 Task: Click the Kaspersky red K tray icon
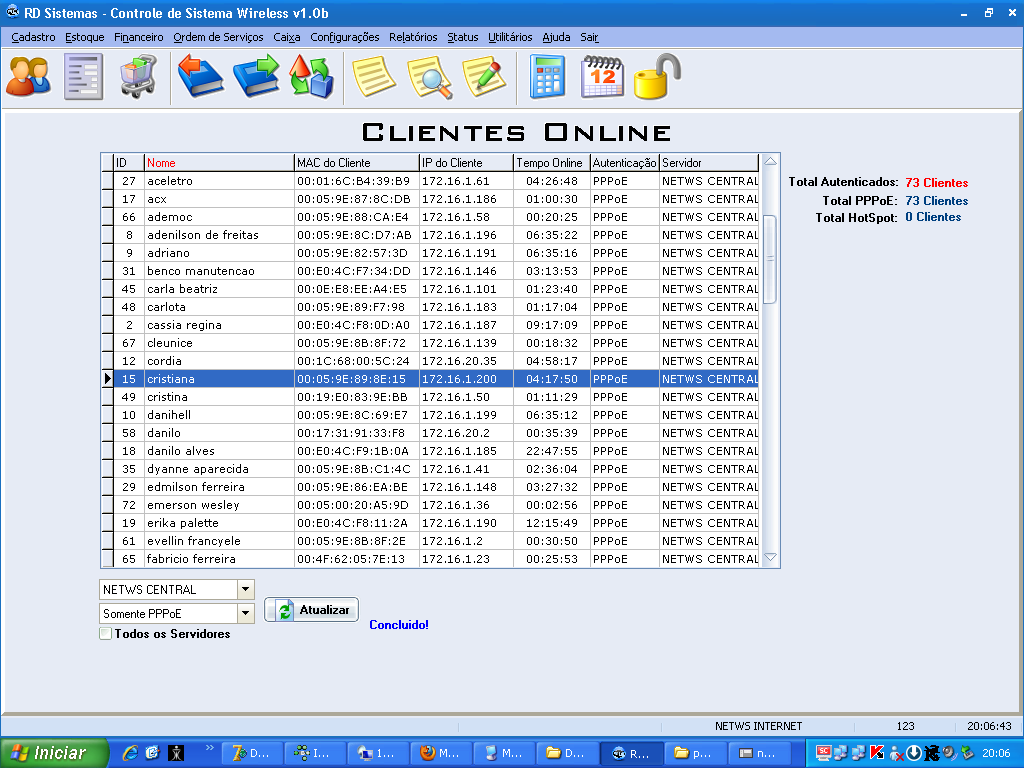coord(877,753)
